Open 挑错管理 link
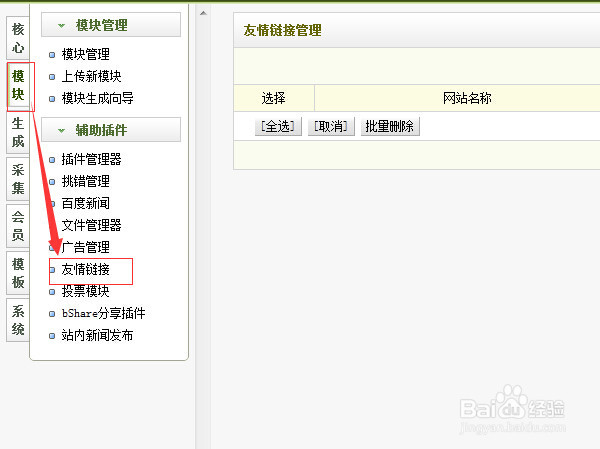600x449 pixels. click(86, 181)
